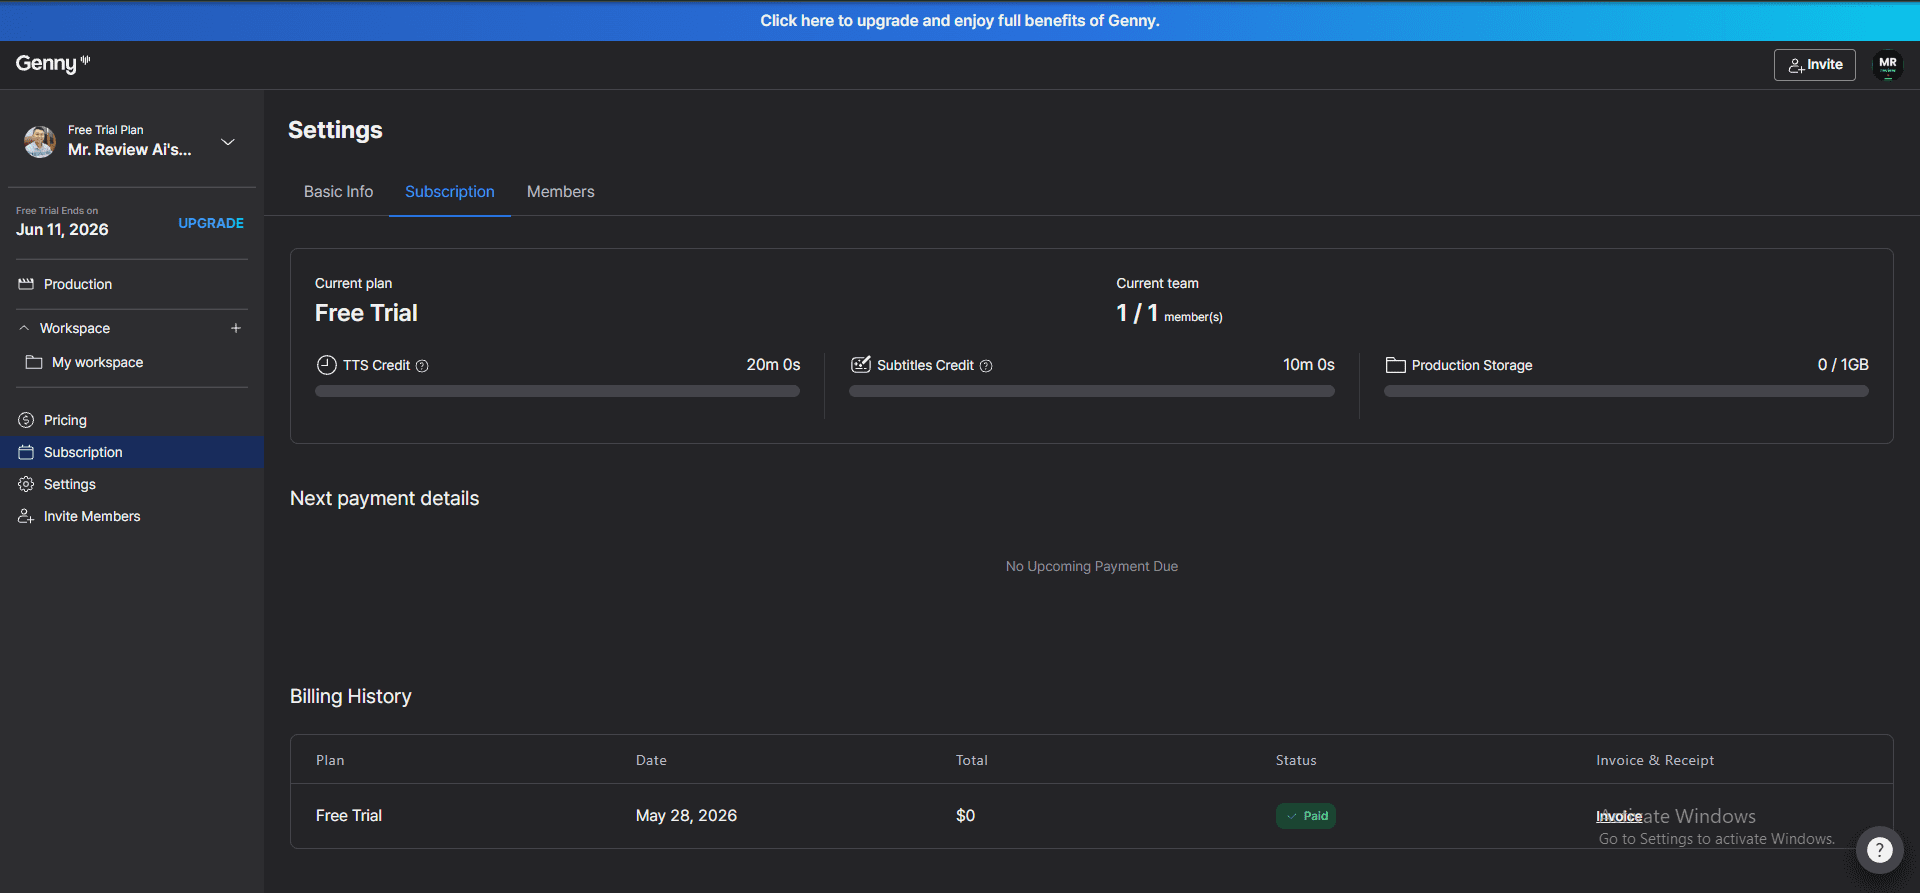Screen dimensions: 1920x893
Task: Click the UPGRADE link in sidebar
Action: coord(211,223)
